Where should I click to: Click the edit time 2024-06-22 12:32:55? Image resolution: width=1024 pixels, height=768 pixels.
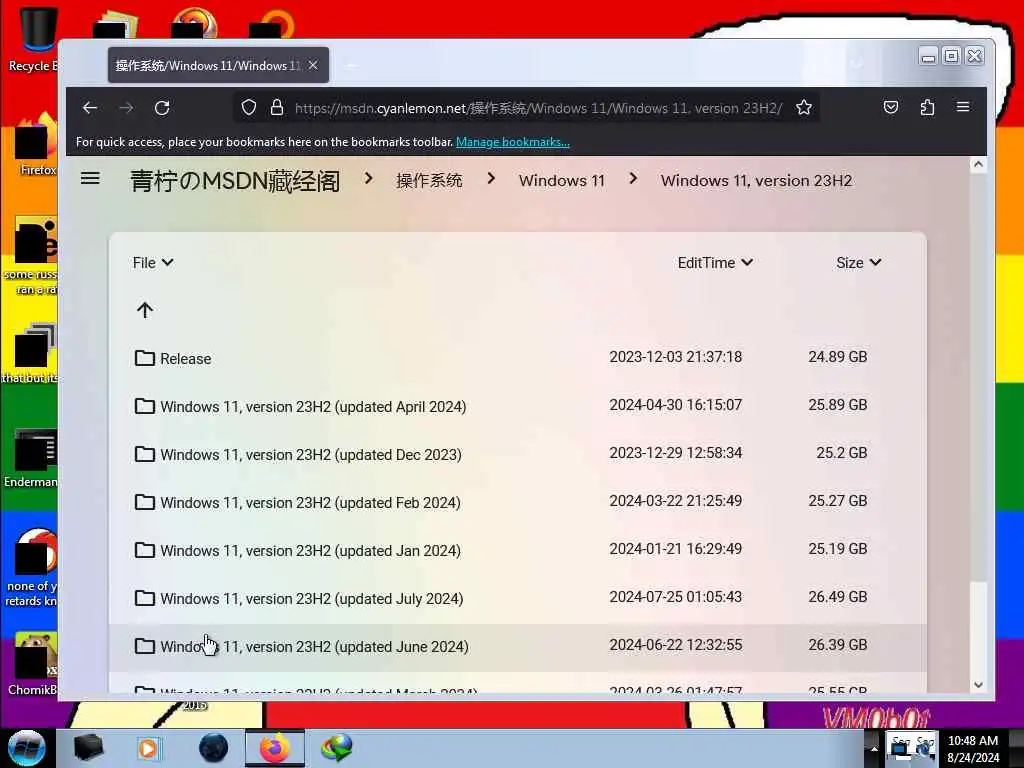point(676,645)
